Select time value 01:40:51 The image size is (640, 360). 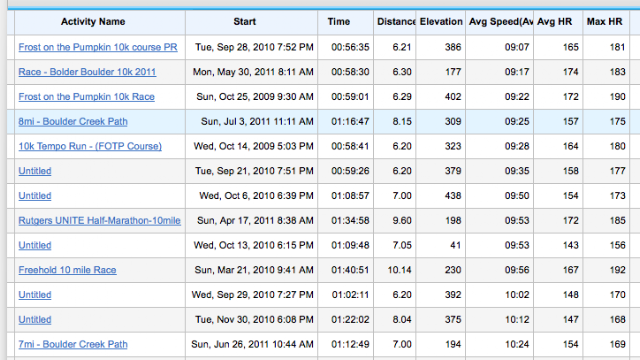coord(350,270)
